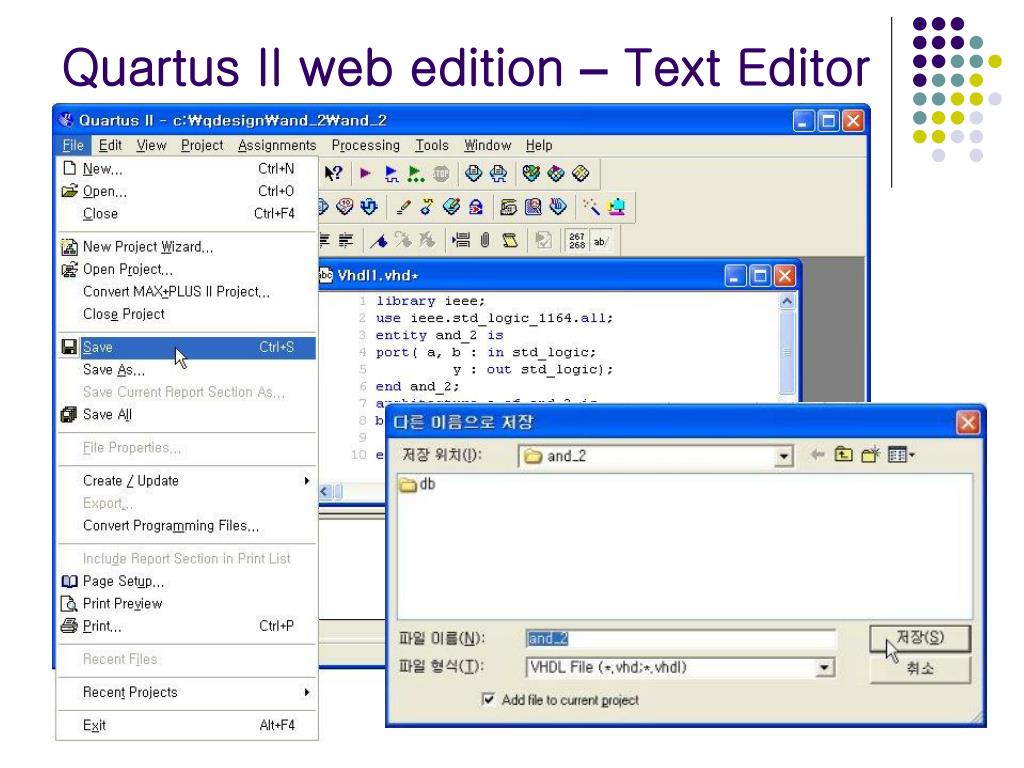The width and height of the screenshot is (1024, 768).
Task: Click the editor horizontal scroll left arrow
Action: click(327, 492)
